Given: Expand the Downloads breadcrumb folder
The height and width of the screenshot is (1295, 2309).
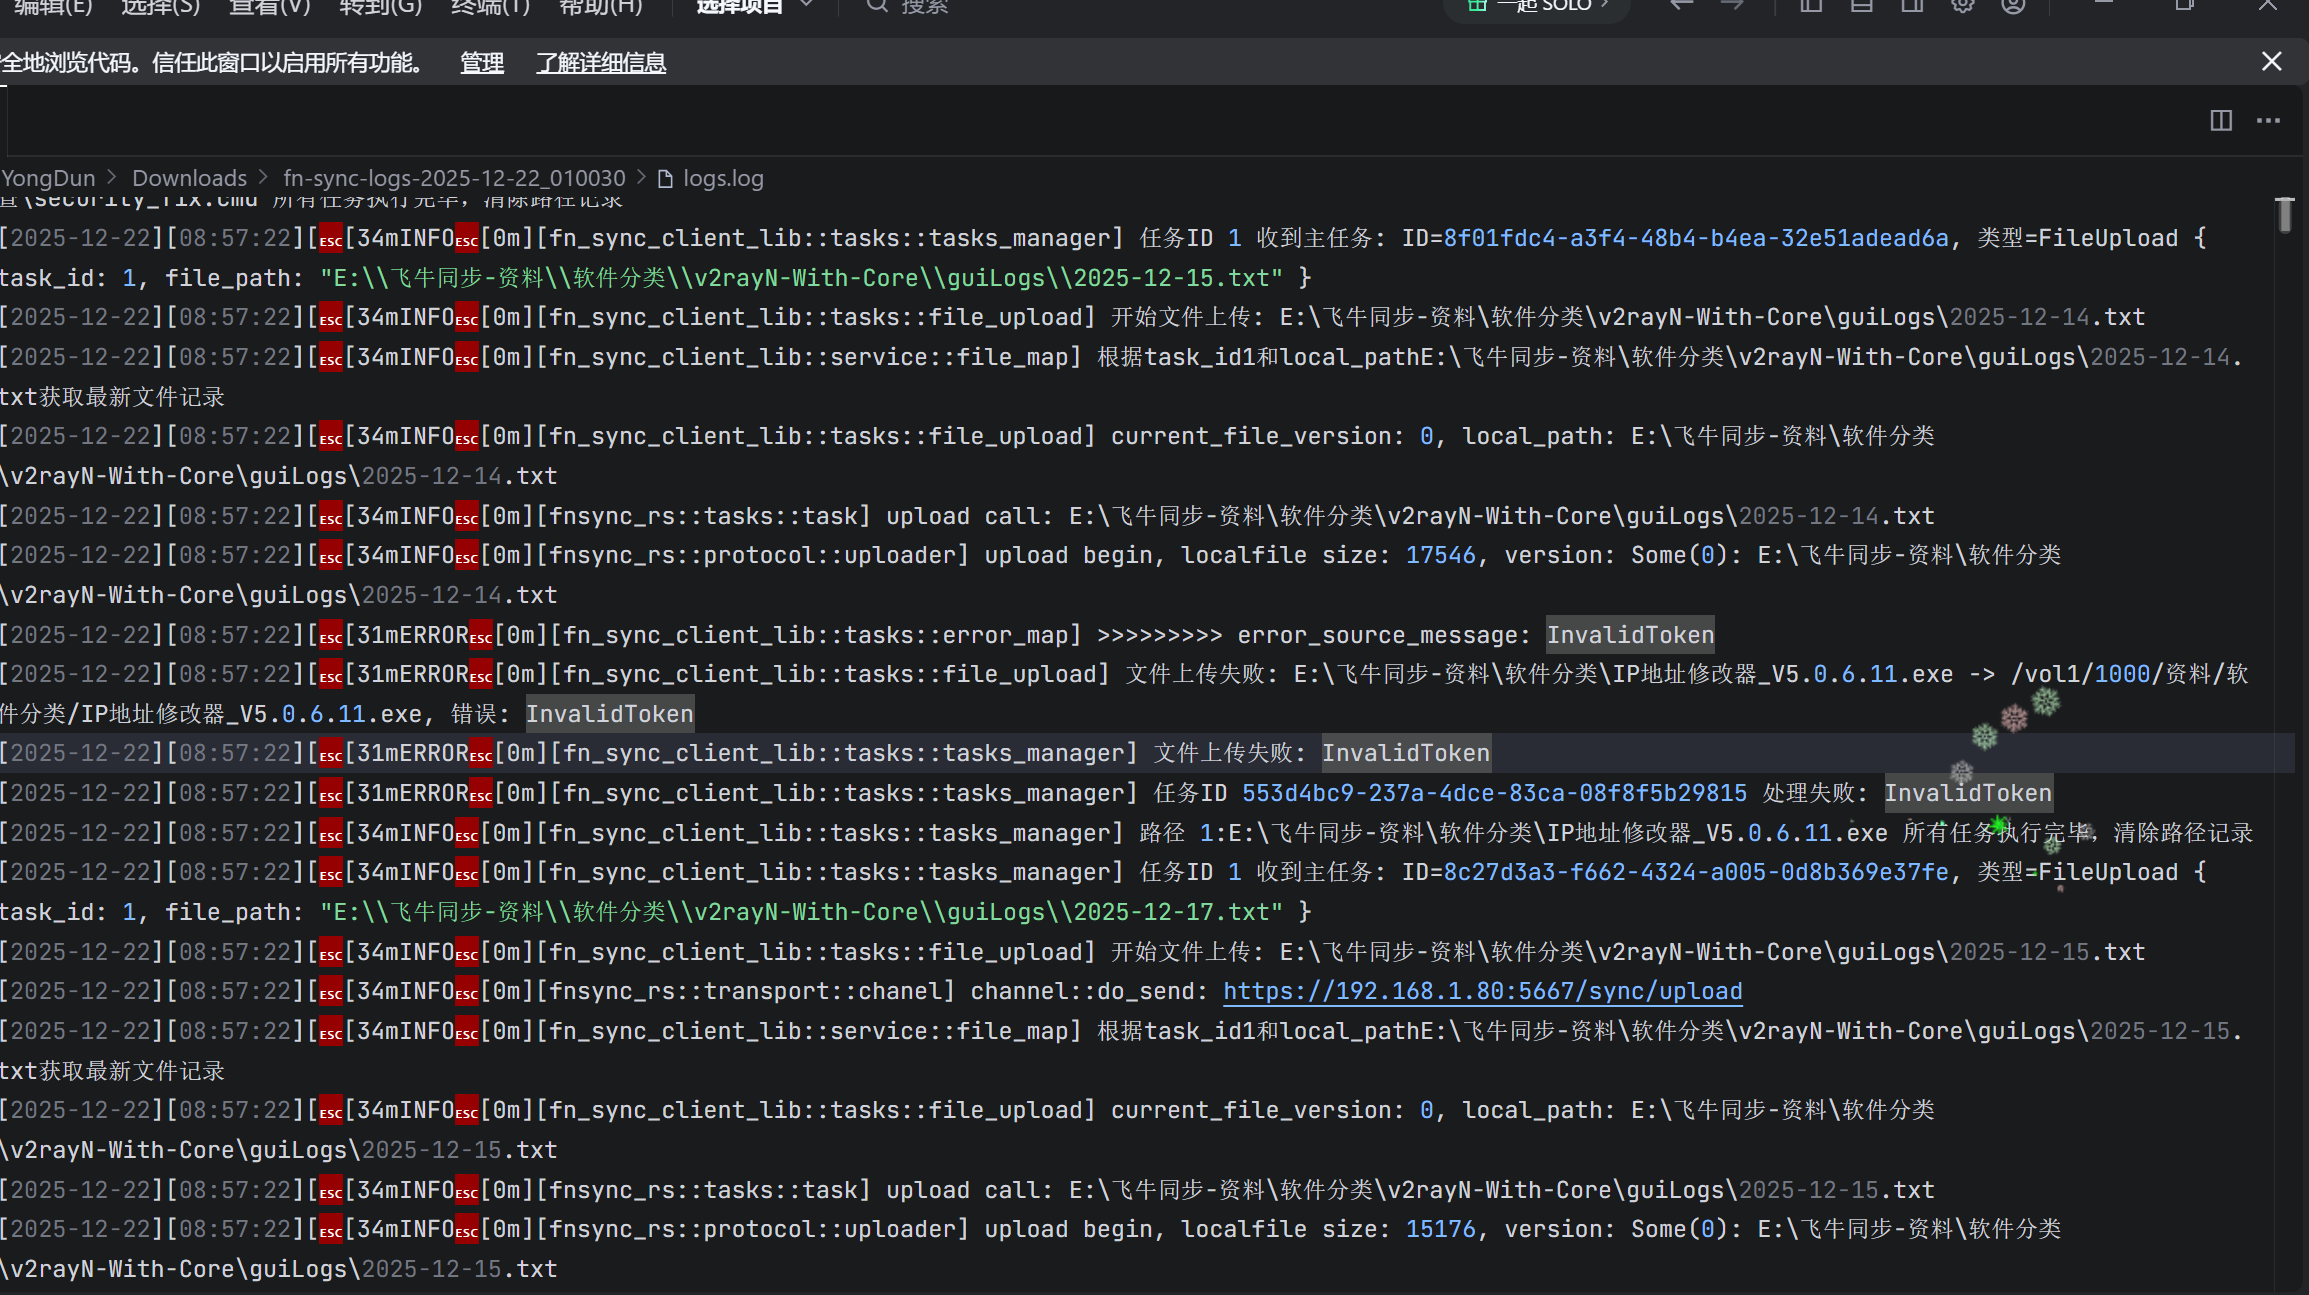Looking at the screenshot, I should [189, 178].
